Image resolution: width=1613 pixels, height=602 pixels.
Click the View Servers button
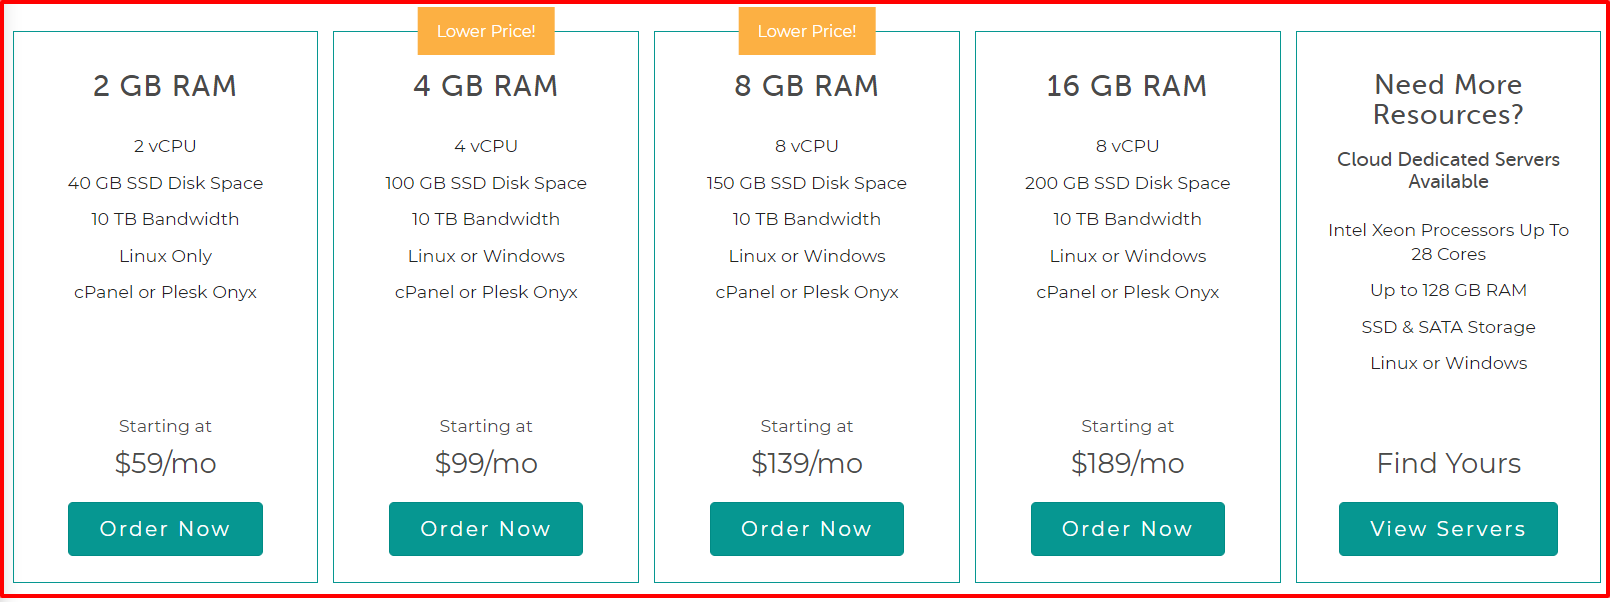1448,528
